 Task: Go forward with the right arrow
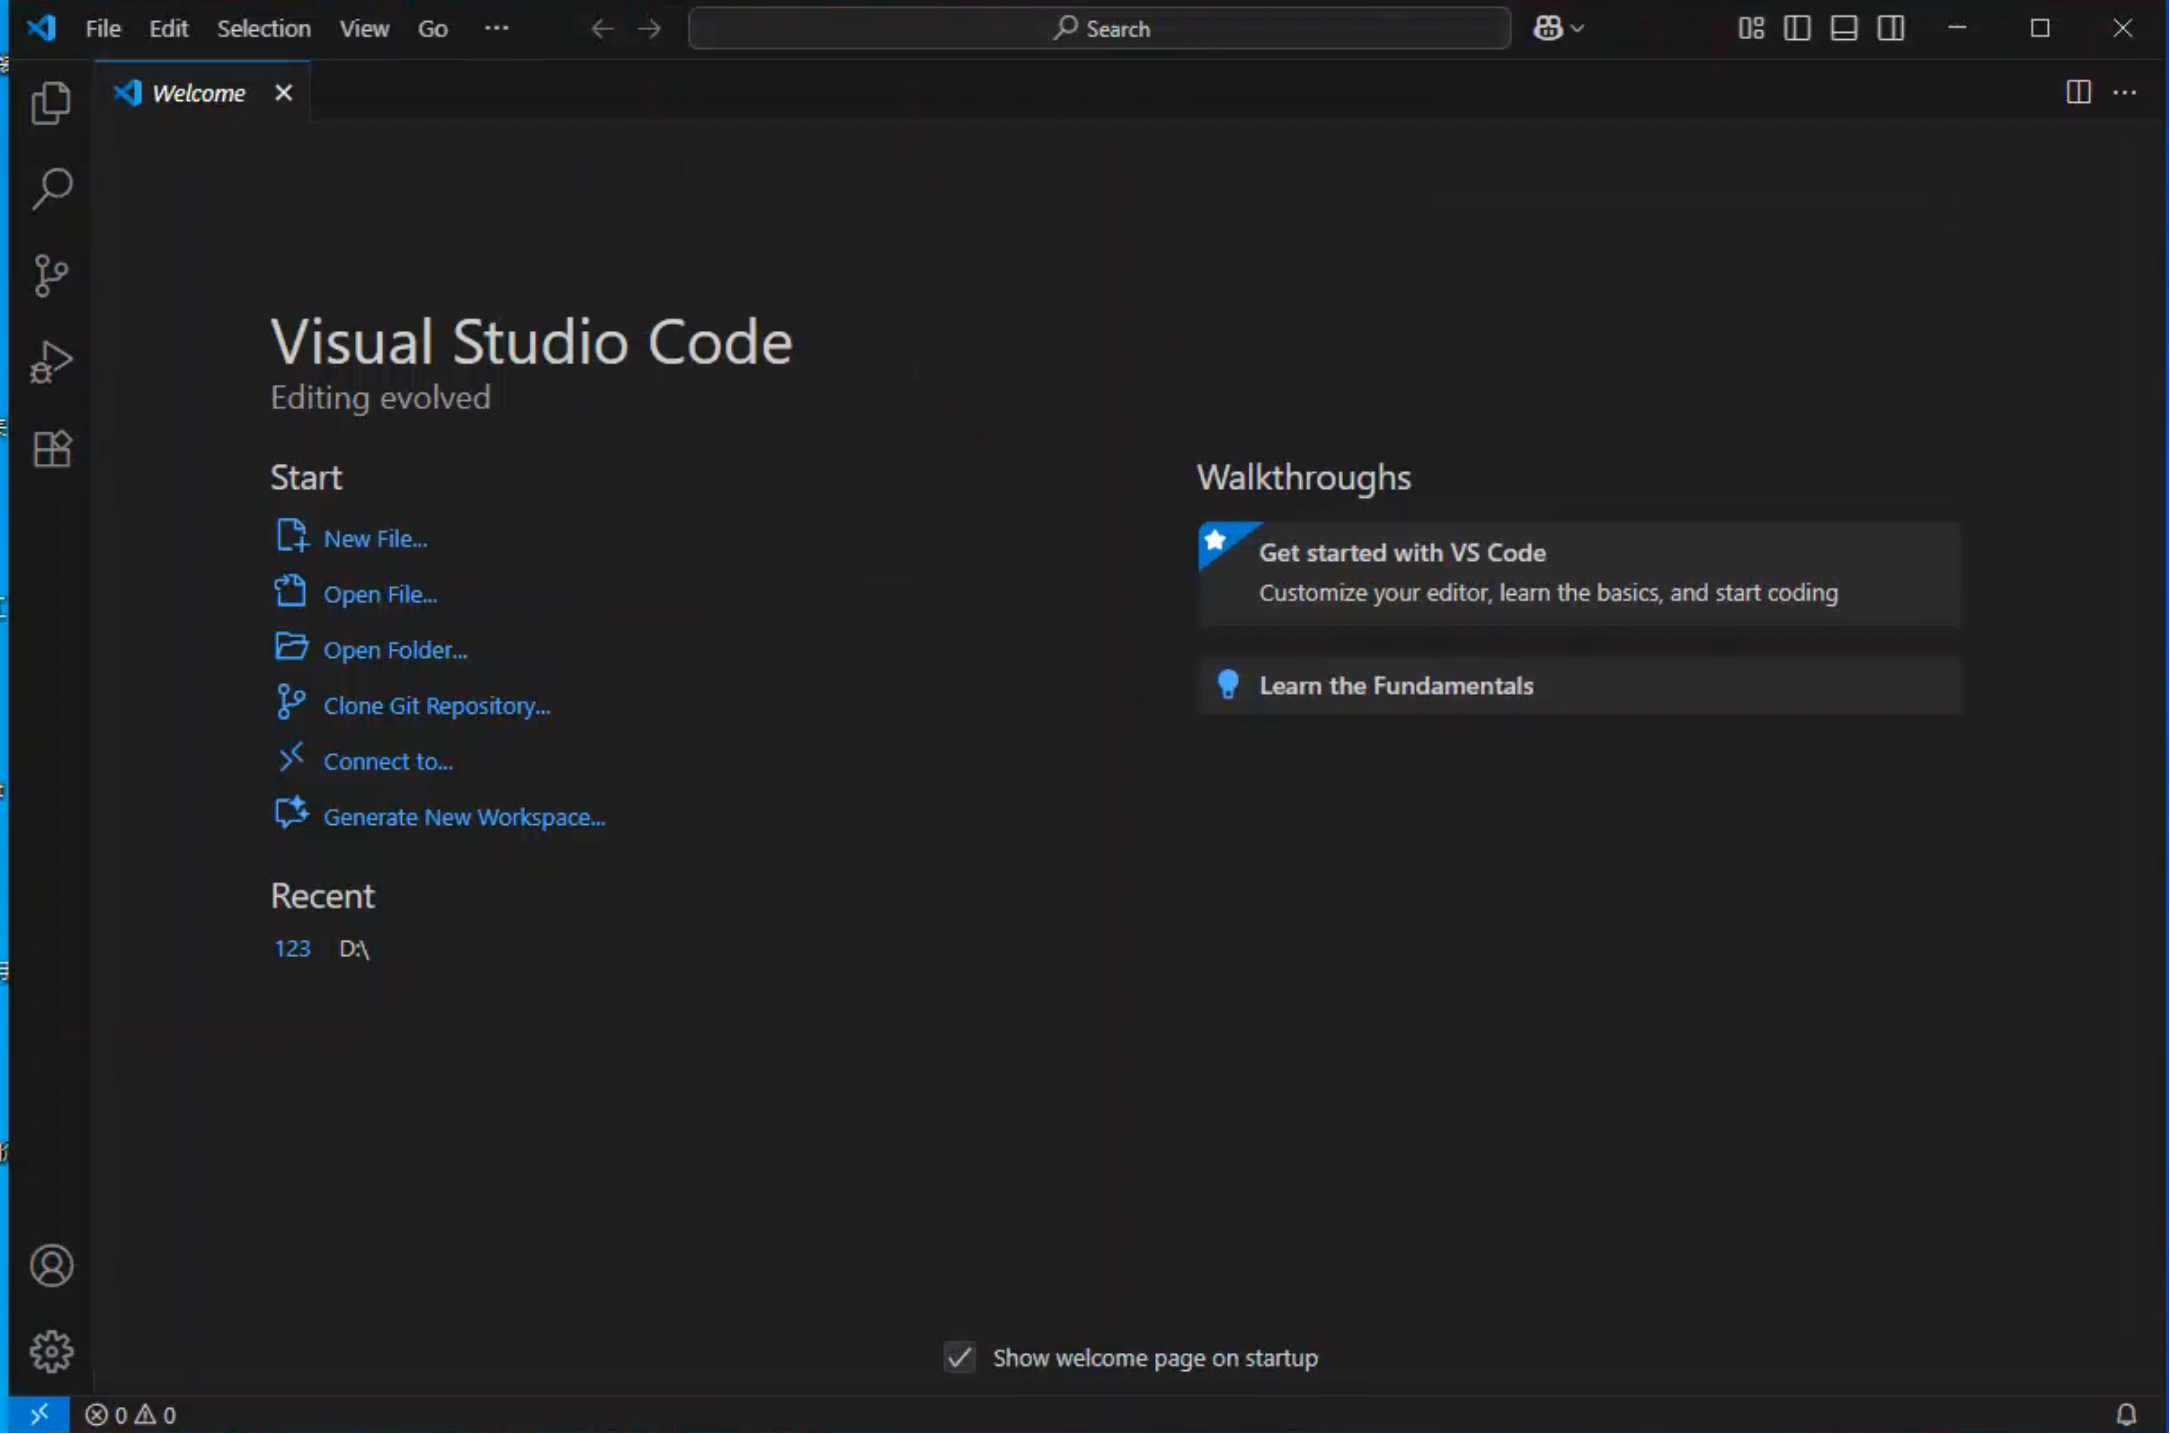pyautogui.click(x=650, y=28)
